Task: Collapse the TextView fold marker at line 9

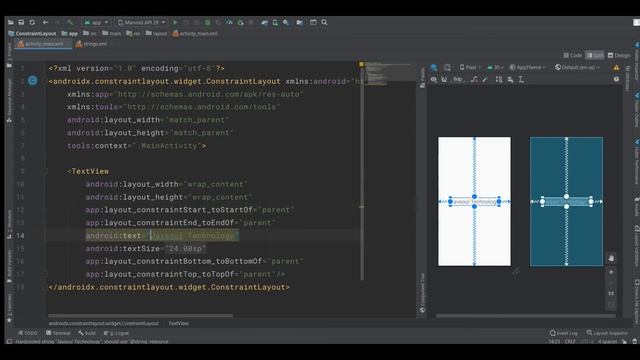Action: [x=45, y=171]
